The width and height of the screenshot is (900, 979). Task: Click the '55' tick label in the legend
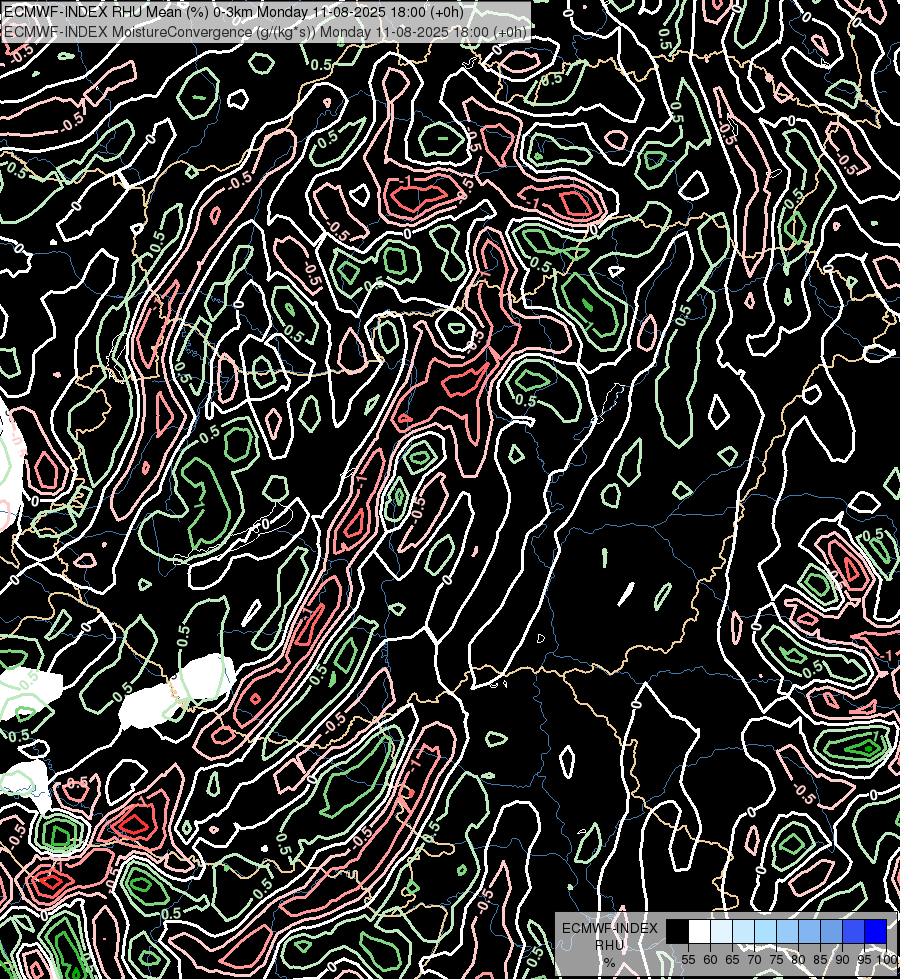[688, 960]
